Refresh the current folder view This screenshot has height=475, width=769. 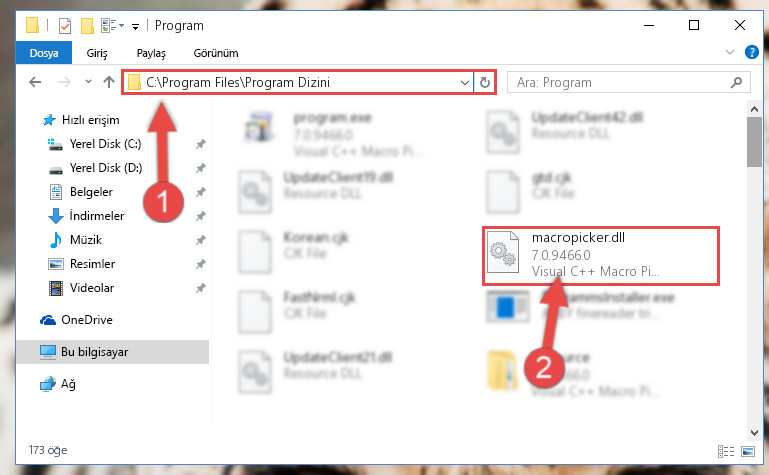(485, 82)
